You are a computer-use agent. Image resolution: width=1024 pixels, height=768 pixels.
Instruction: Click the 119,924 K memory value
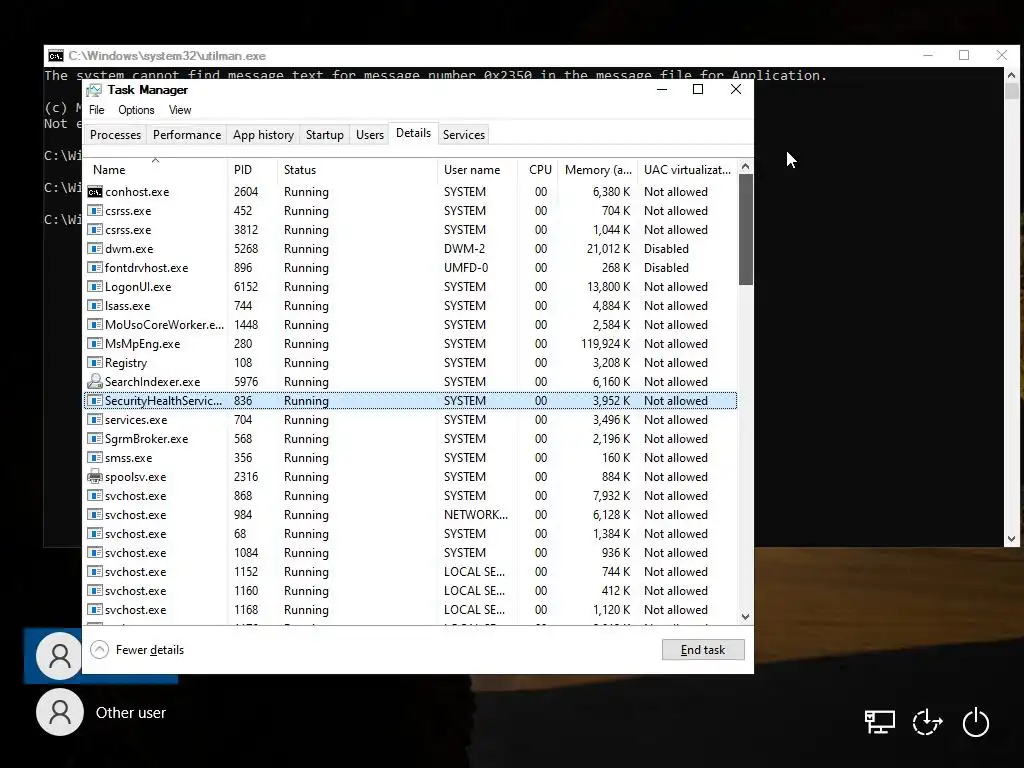pyautogui.click(x=605, y=344)
